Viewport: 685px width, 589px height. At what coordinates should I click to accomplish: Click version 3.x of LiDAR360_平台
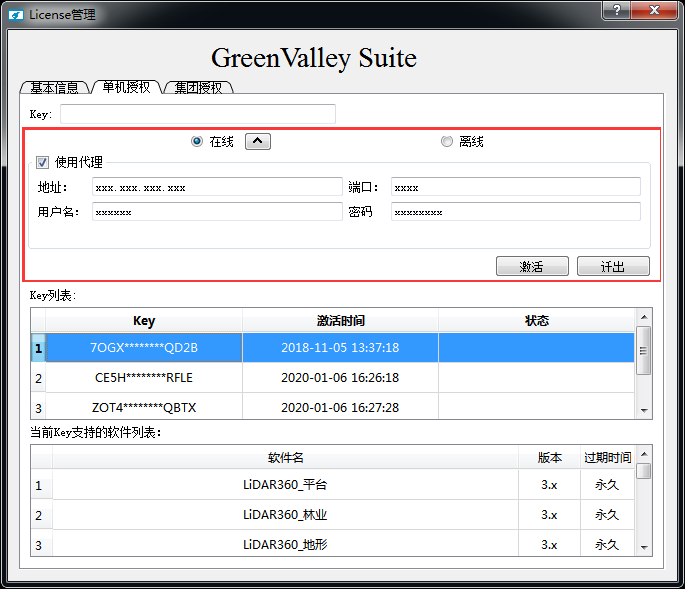[x=550, y=485]
